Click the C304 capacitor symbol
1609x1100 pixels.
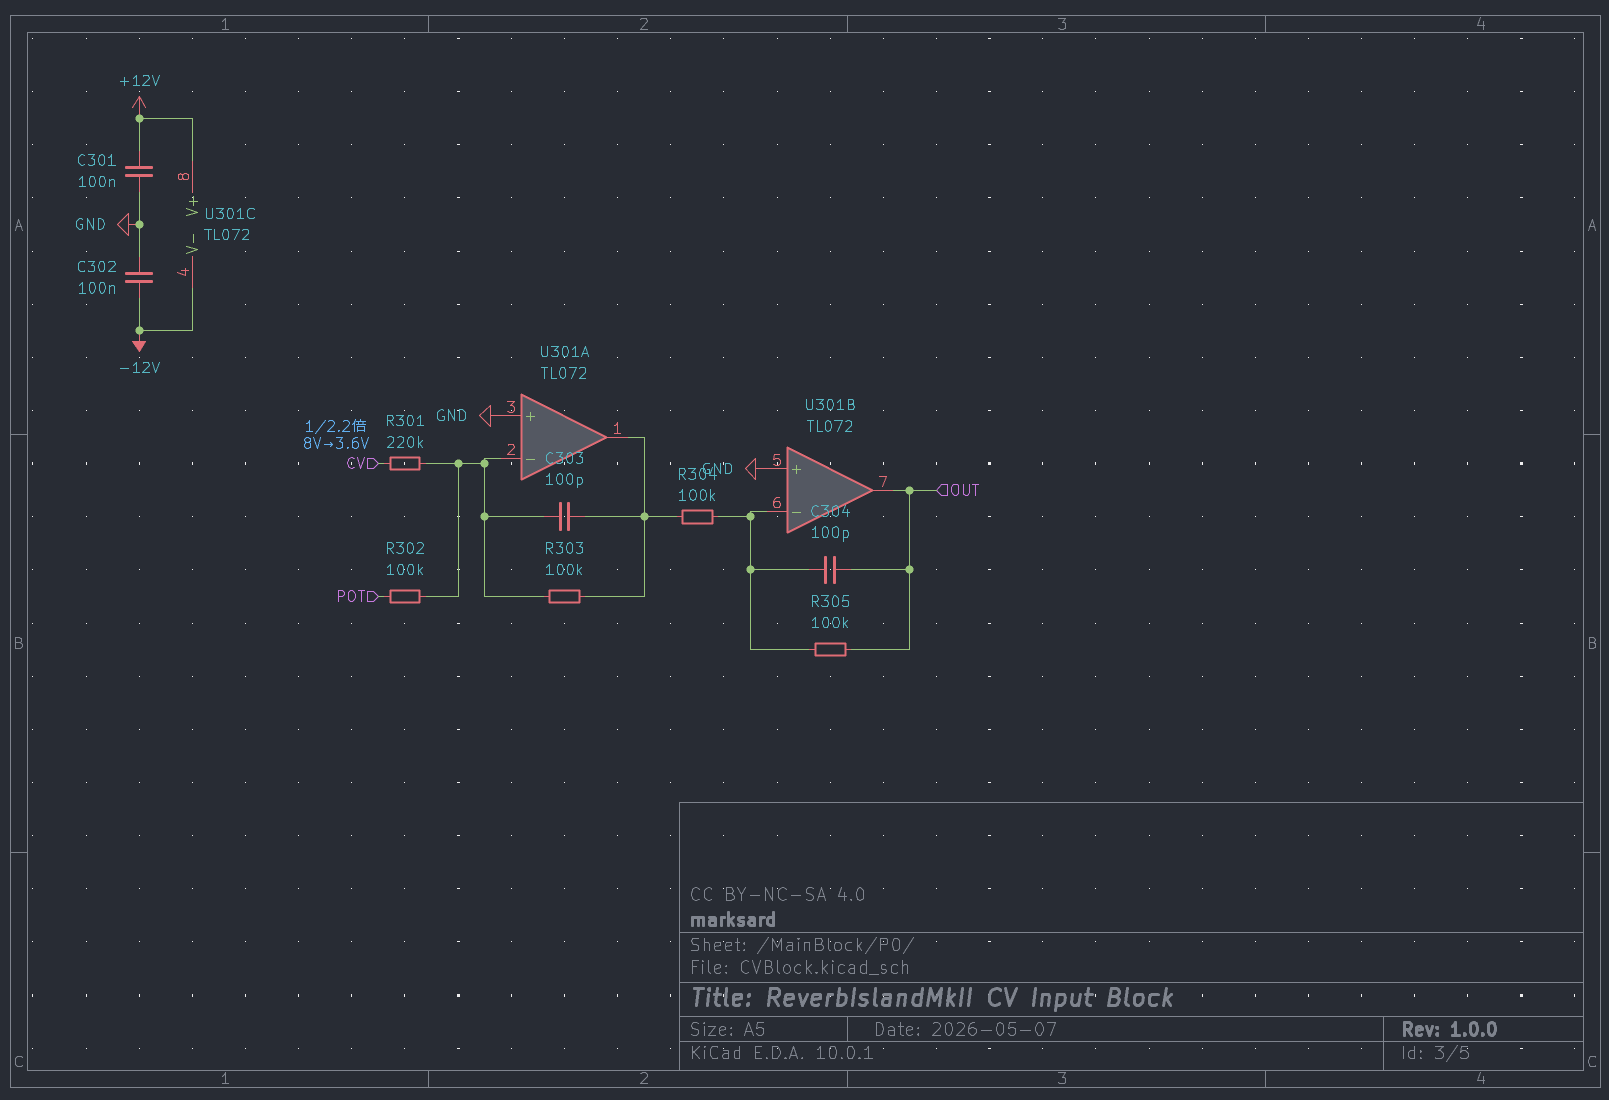[x=829, y=570]
